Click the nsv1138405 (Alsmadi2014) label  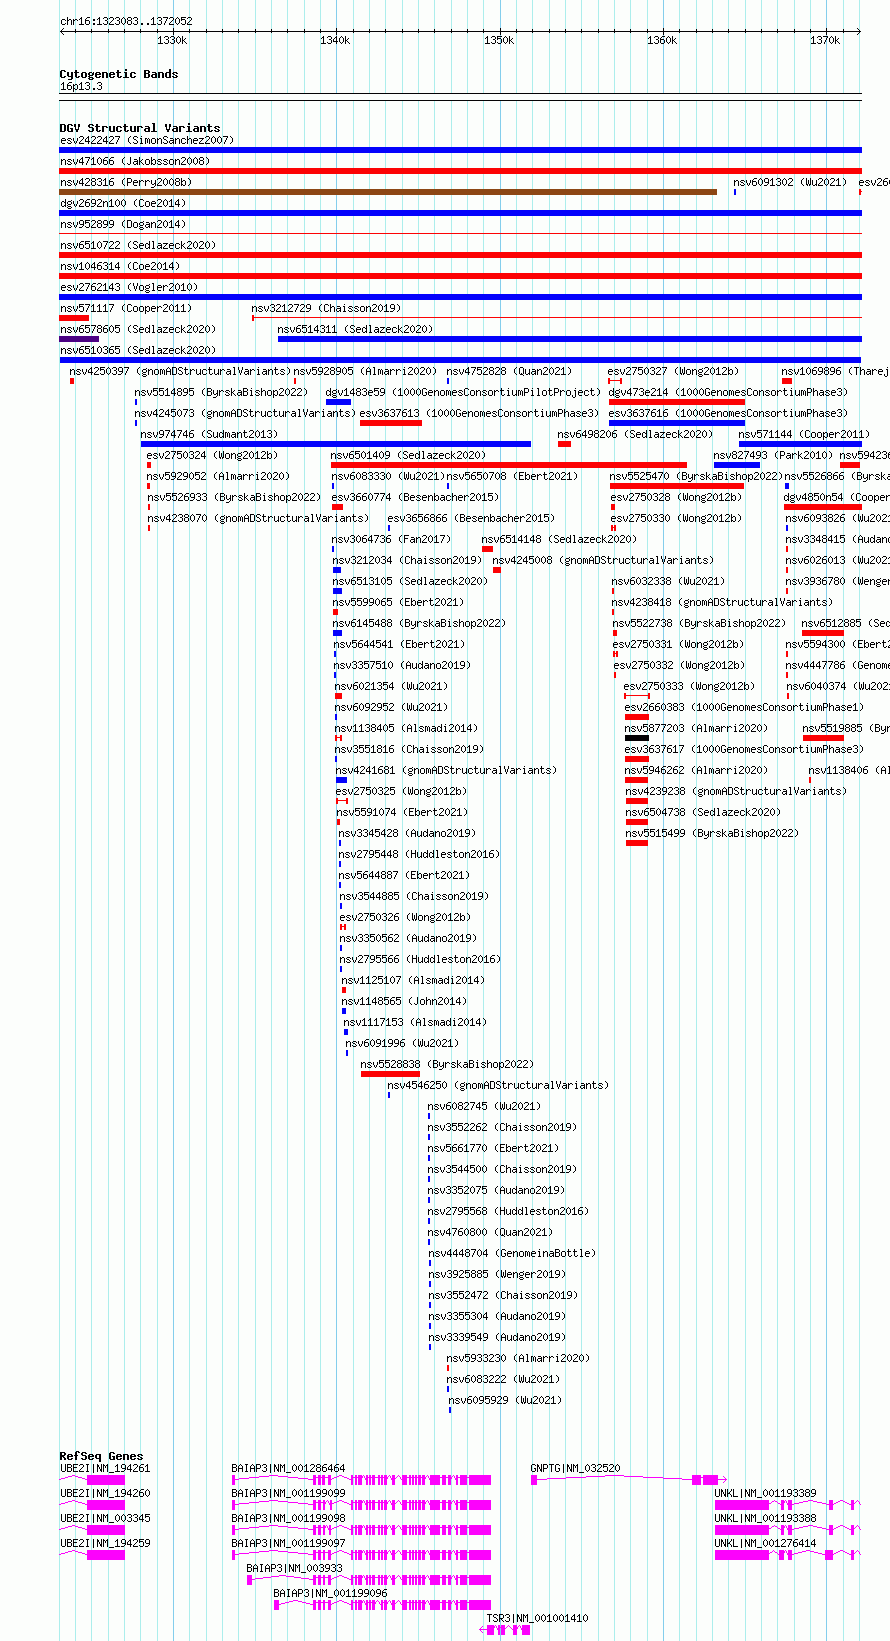coord(407,728)
